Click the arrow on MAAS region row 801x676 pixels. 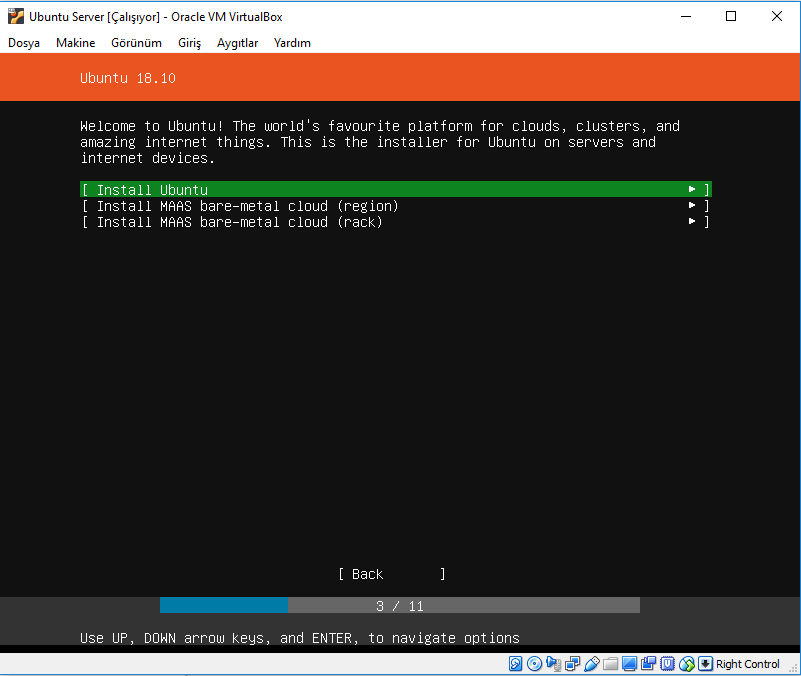[x=692, y=205]
